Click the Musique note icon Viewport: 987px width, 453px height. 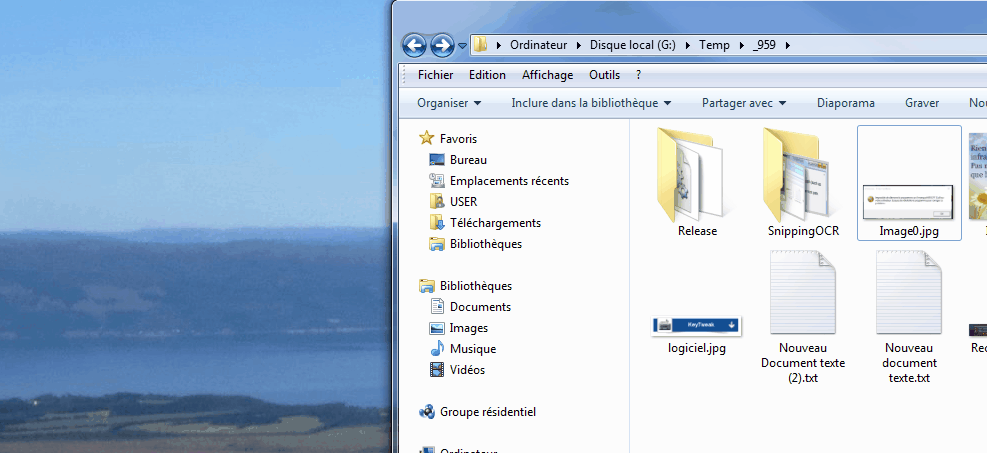click(x=437, y=349)
